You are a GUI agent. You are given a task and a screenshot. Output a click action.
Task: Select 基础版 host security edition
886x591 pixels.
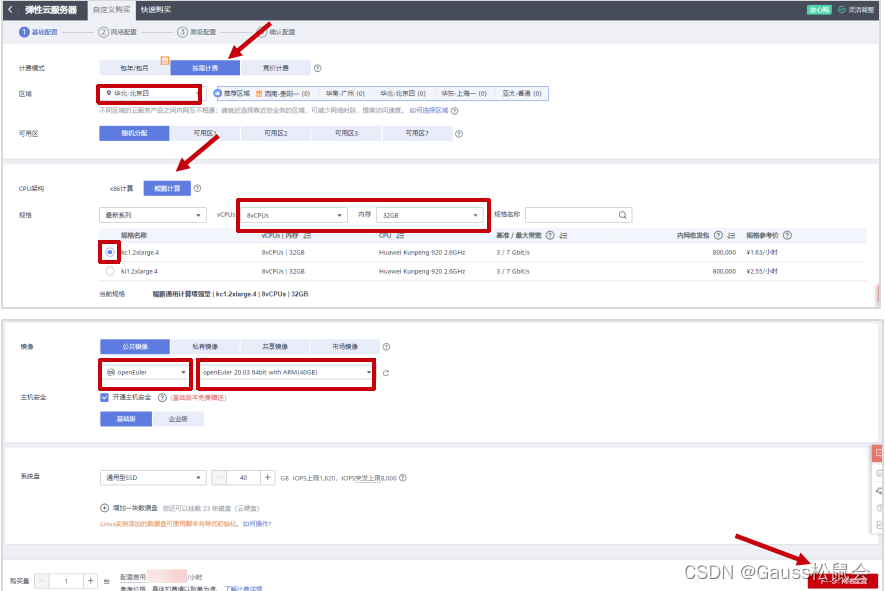coord(126,419)
